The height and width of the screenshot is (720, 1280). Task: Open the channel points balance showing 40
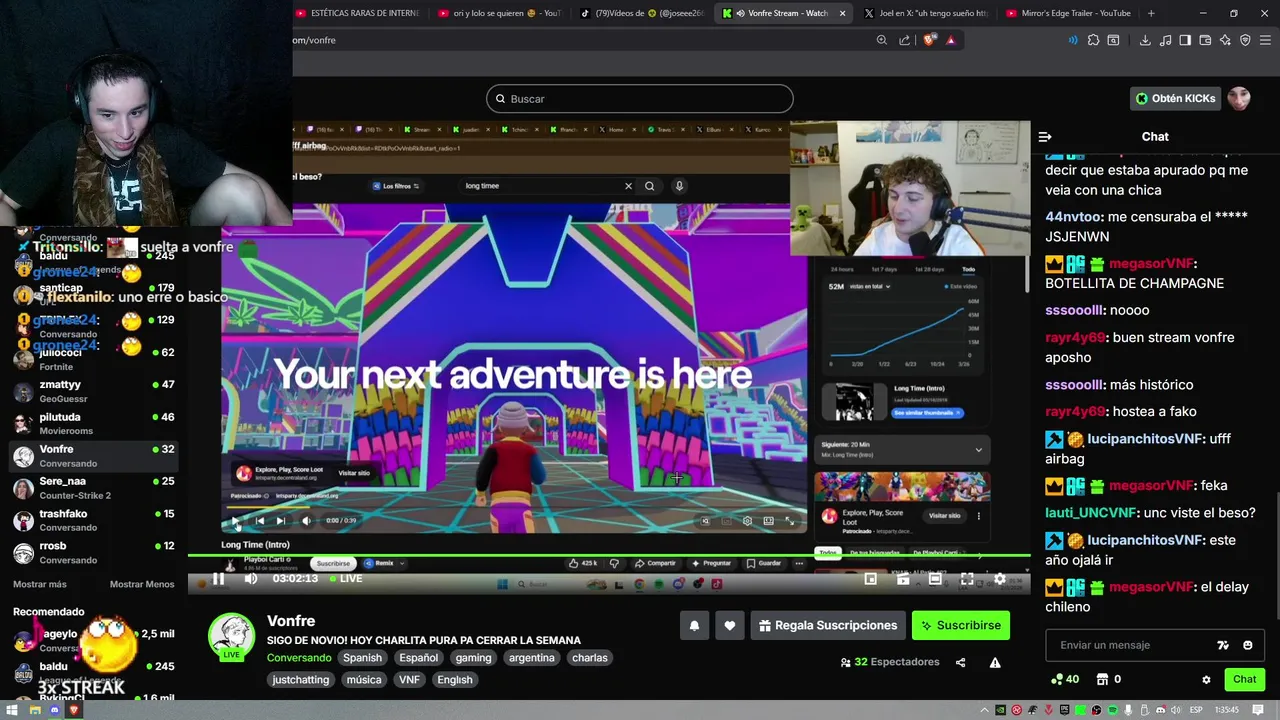click(1065, 679)
